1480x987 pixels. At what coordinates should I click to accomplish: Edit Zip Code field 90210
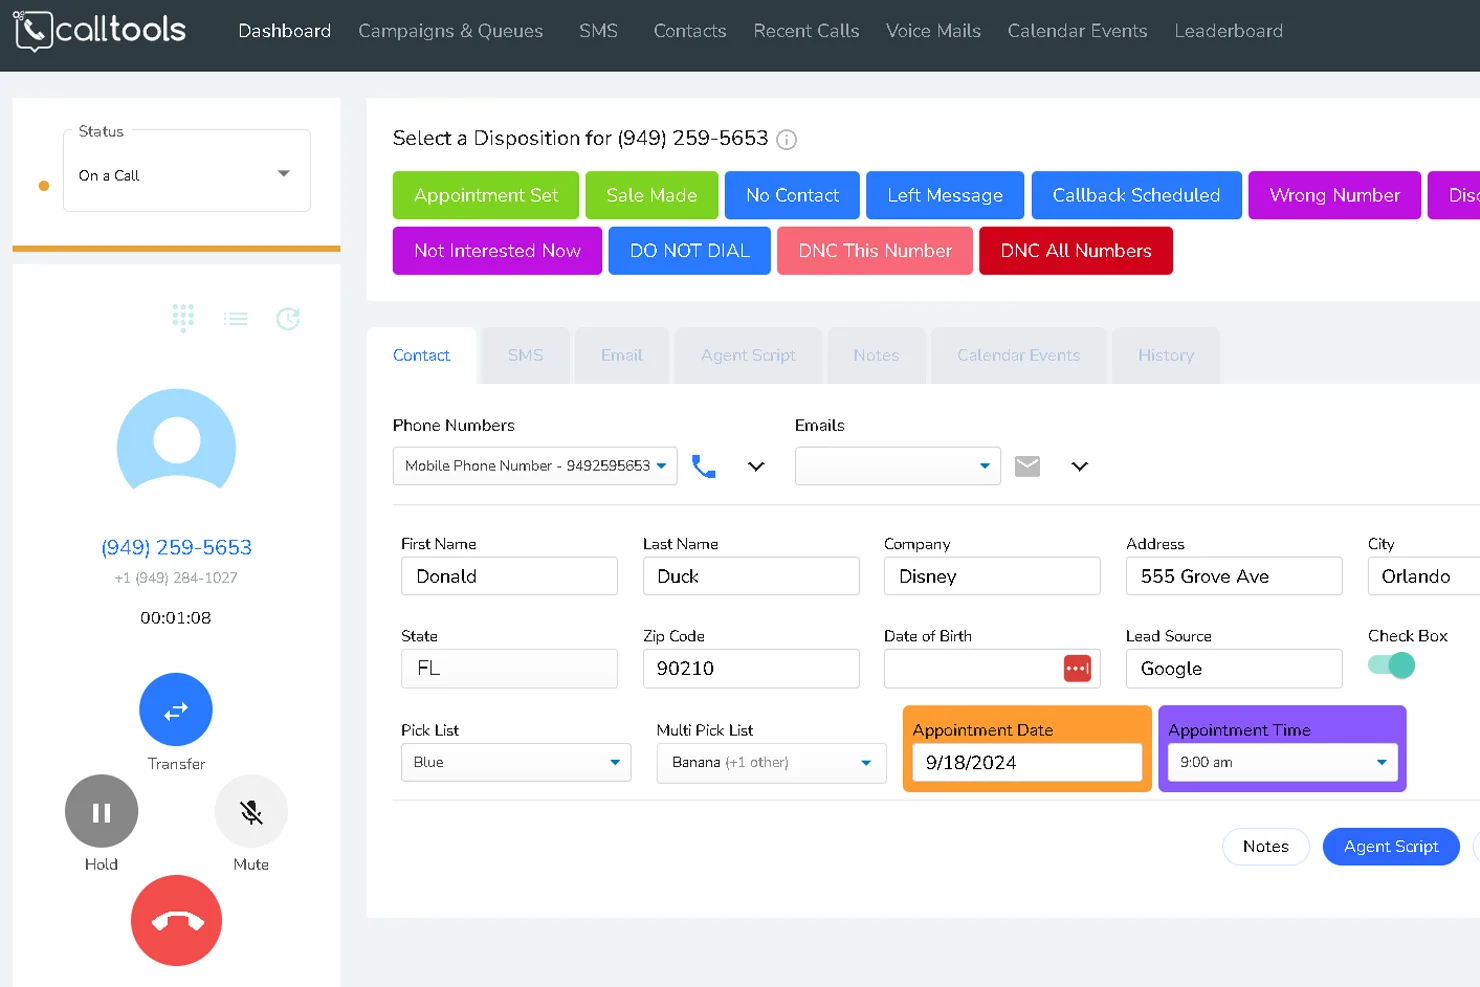(x=751, y=668)
